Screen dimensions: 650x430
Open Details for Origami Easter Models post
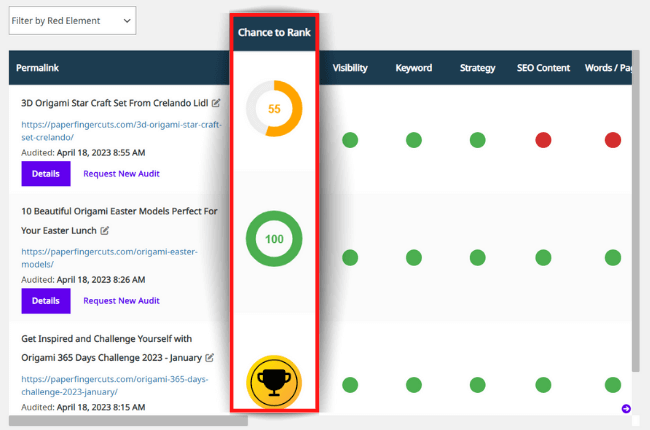point(45,300)
